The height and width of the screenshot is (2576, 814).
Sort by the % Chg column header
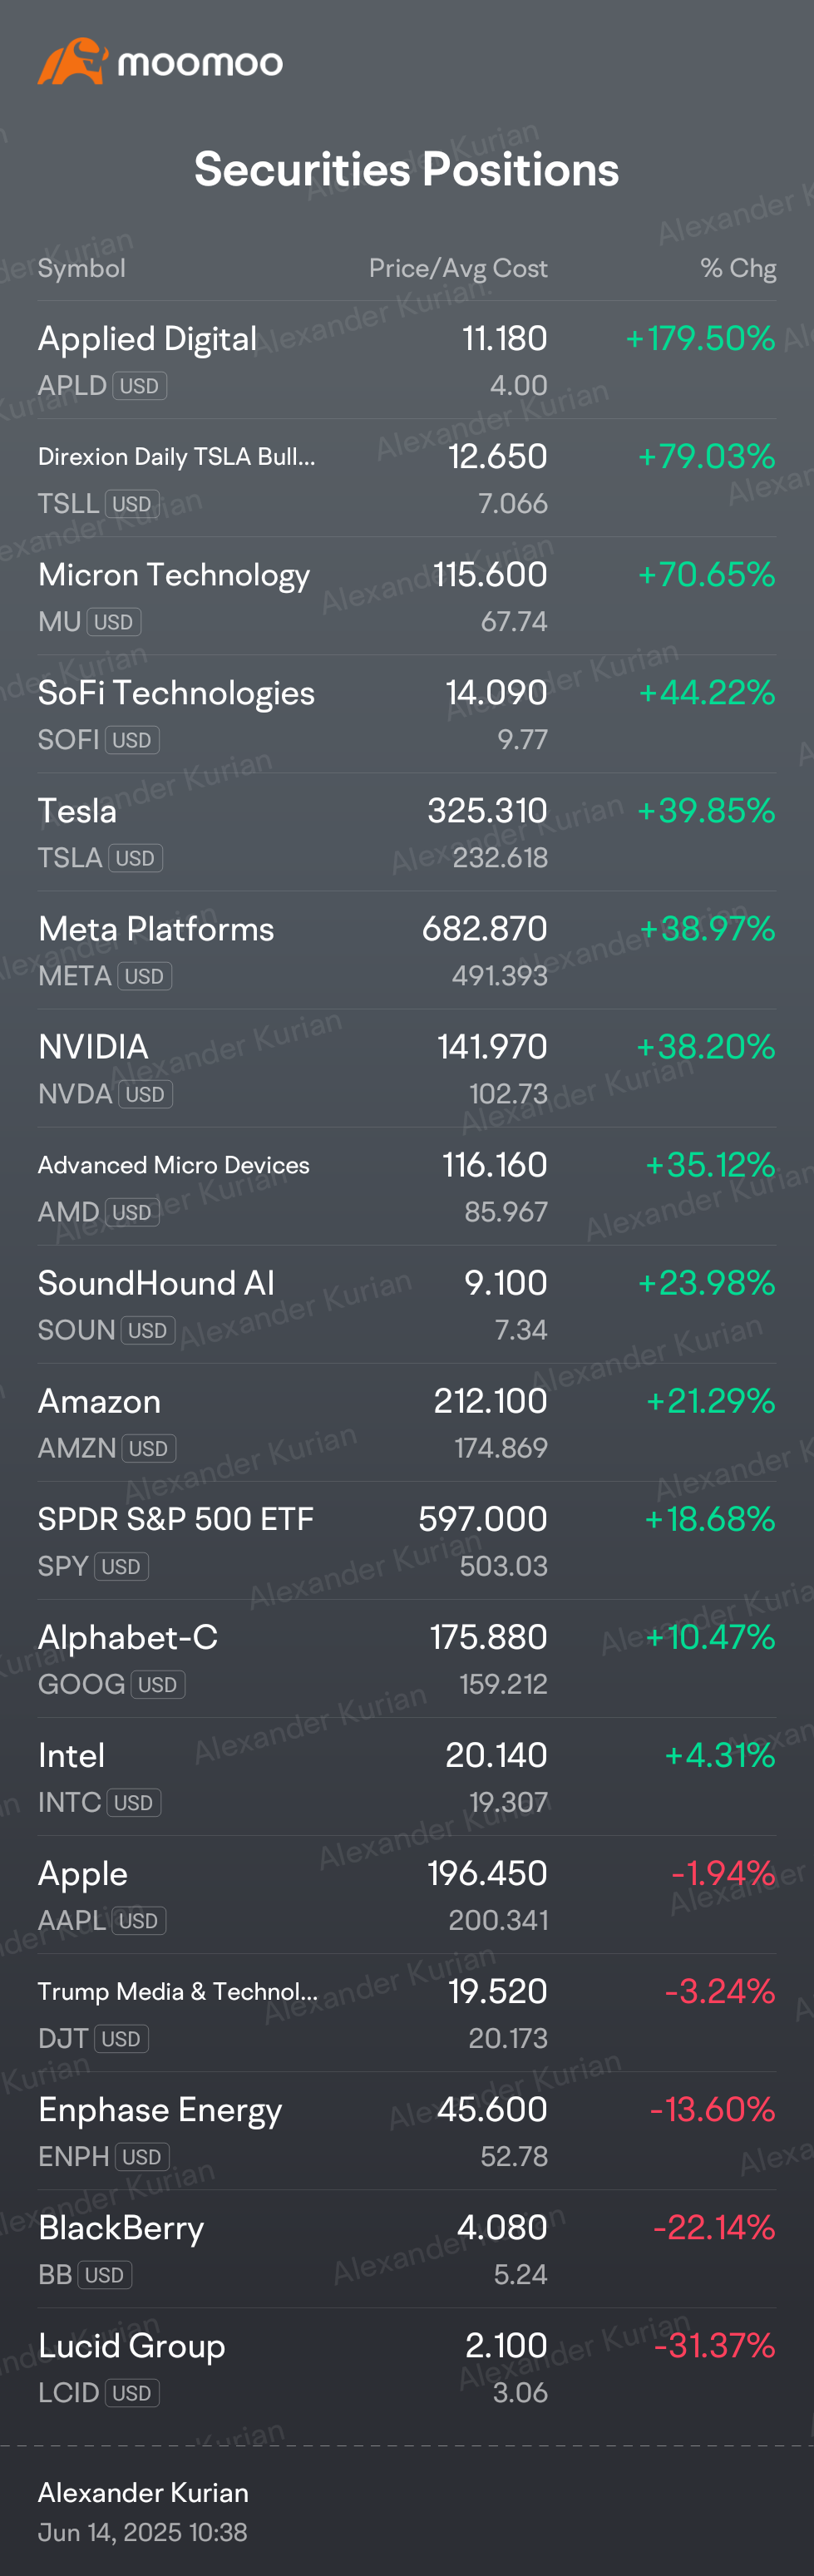[x=738, y=268]
